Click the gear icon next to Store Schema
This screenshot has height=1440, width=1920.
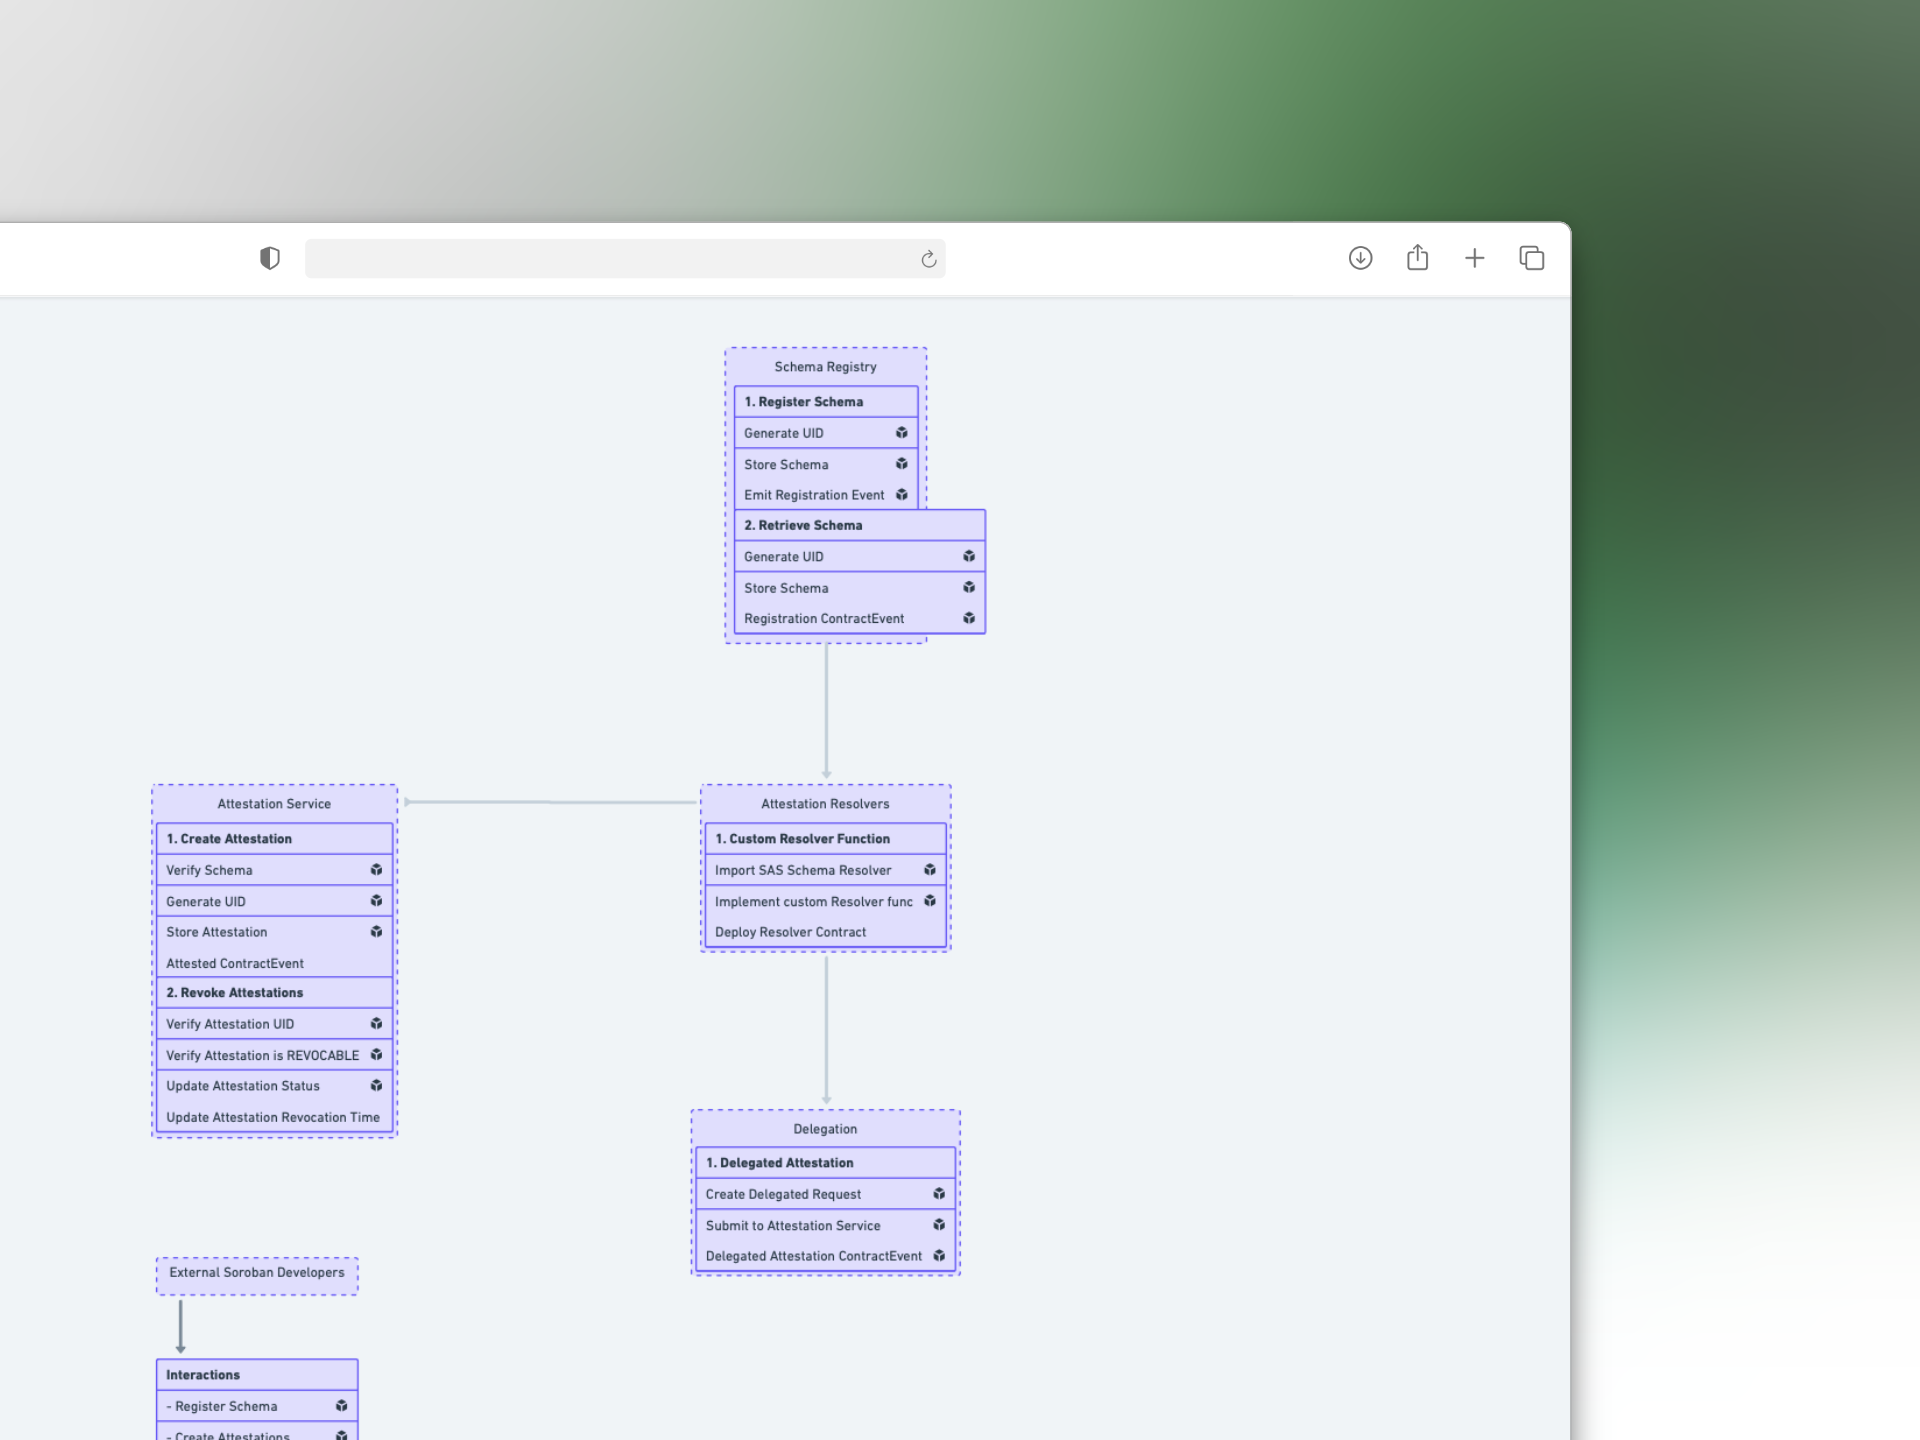click(900, 463)
